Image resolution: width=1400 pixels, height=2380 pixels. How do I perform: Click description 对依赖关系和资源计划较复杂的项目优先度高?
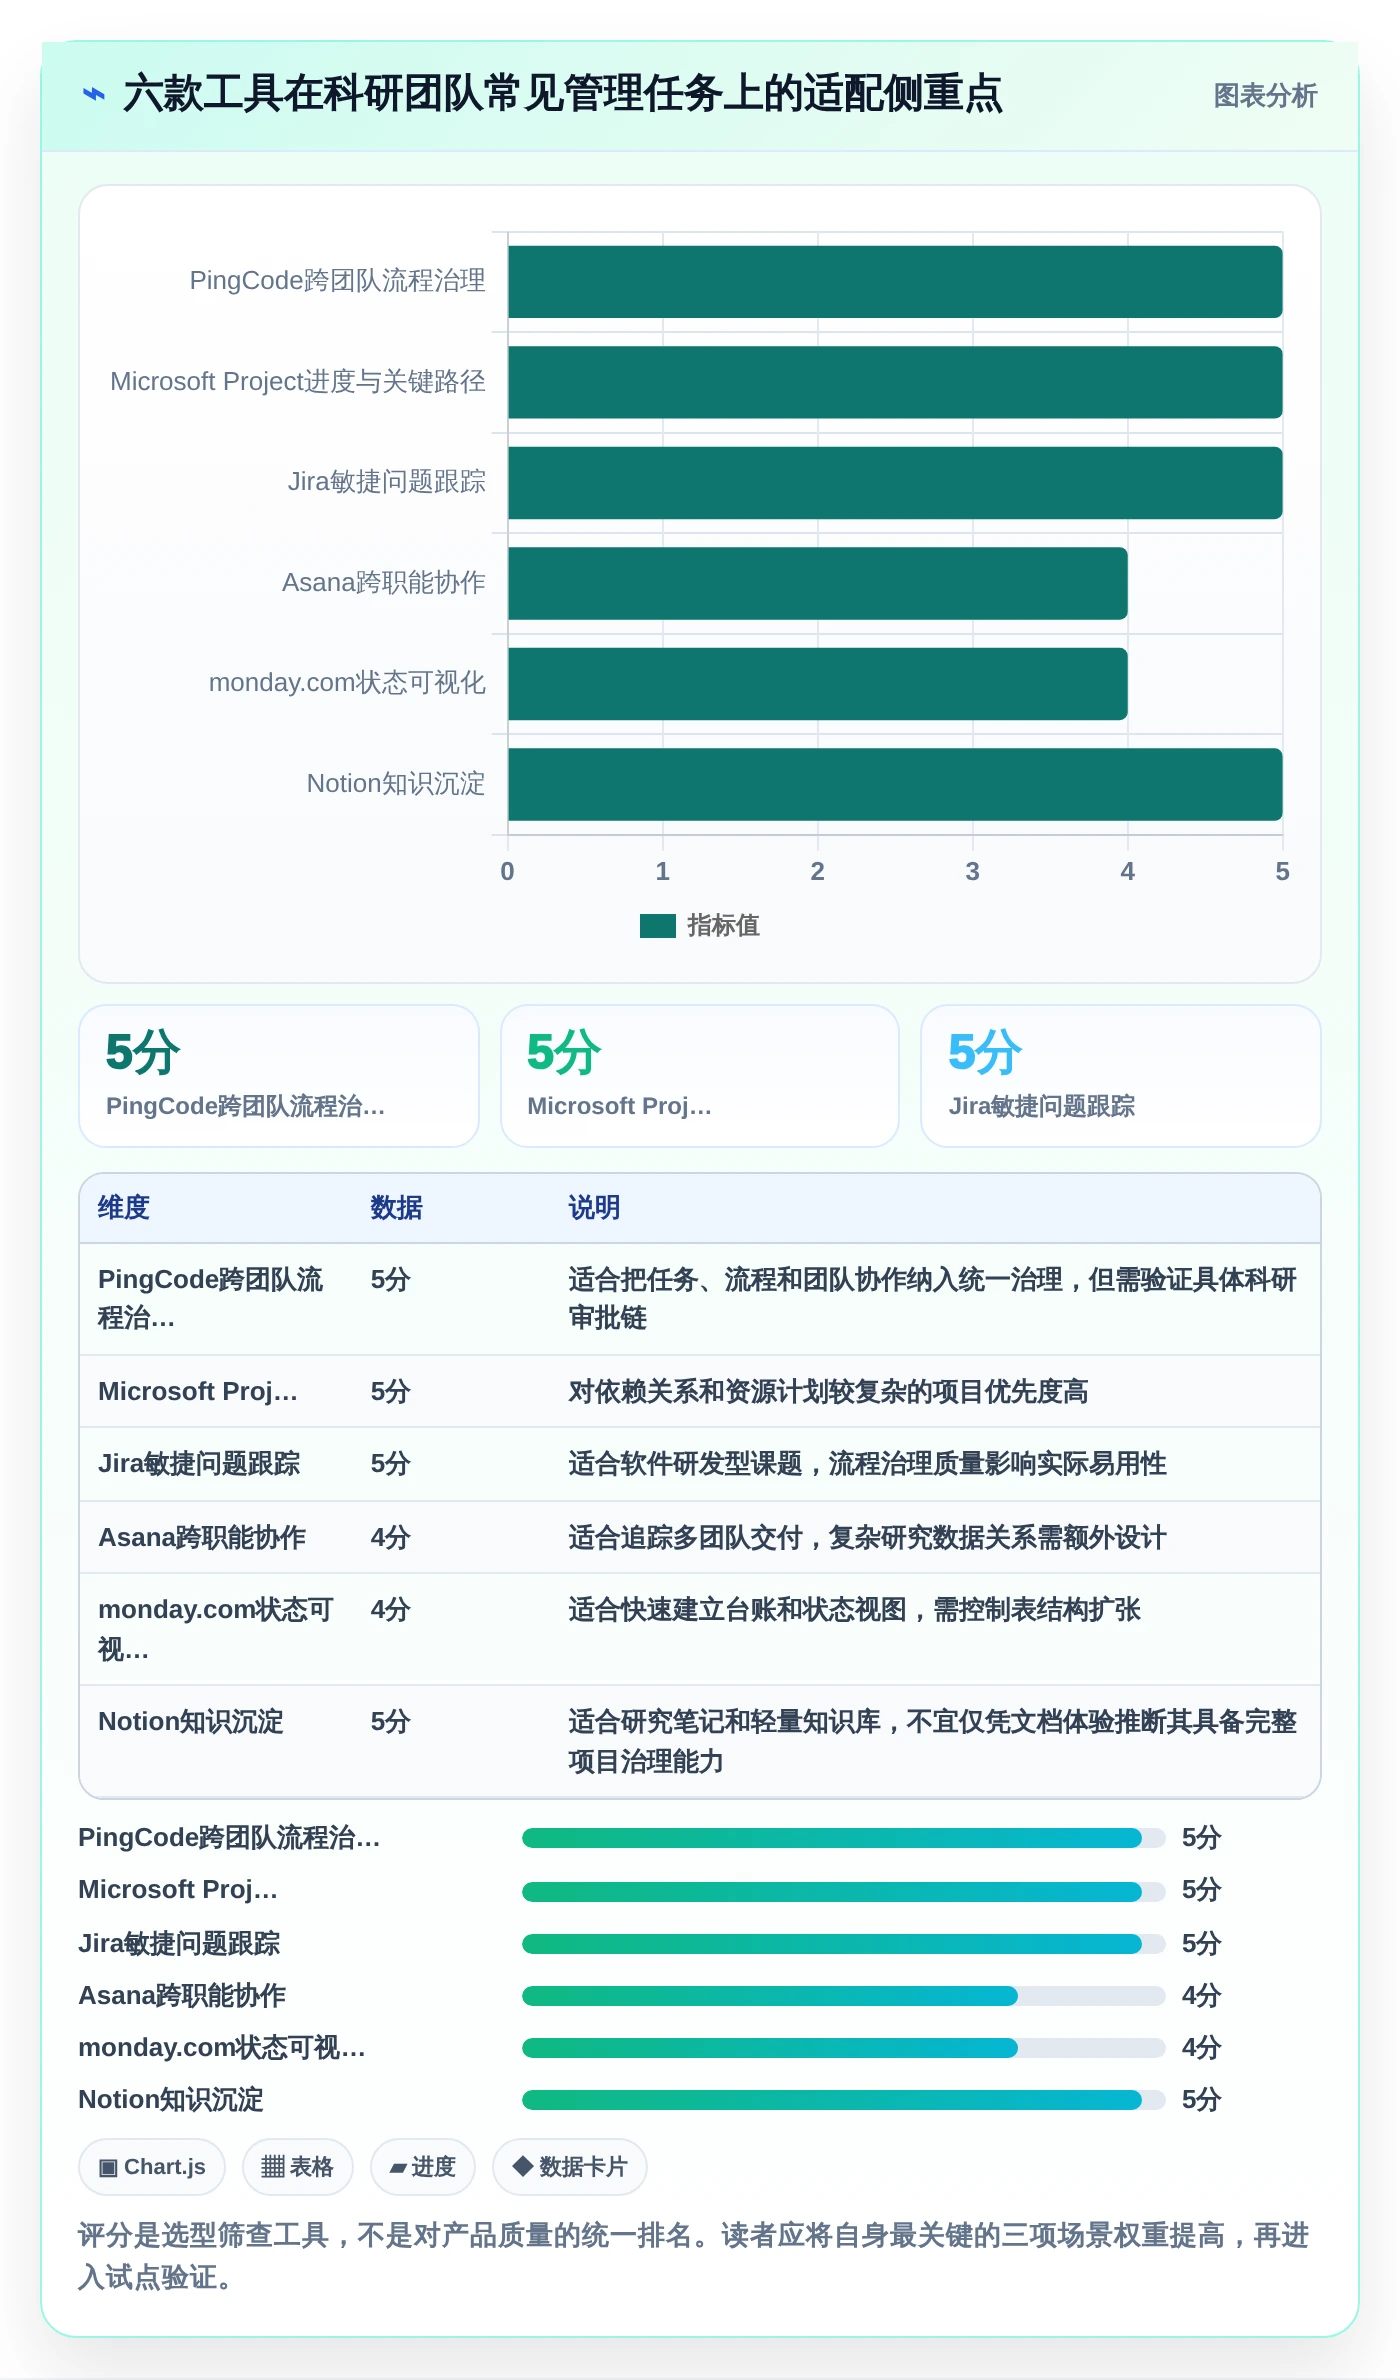[828, 1392]
